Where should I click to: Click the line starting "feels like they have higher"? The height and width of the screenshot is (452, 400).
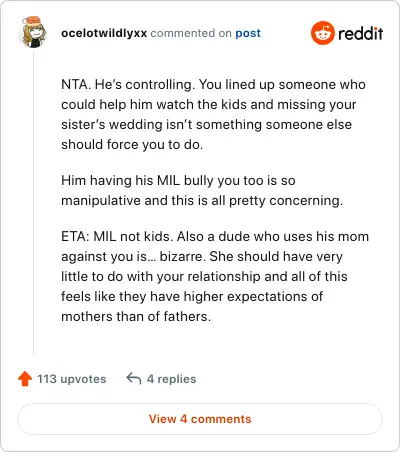coord(192,296)
